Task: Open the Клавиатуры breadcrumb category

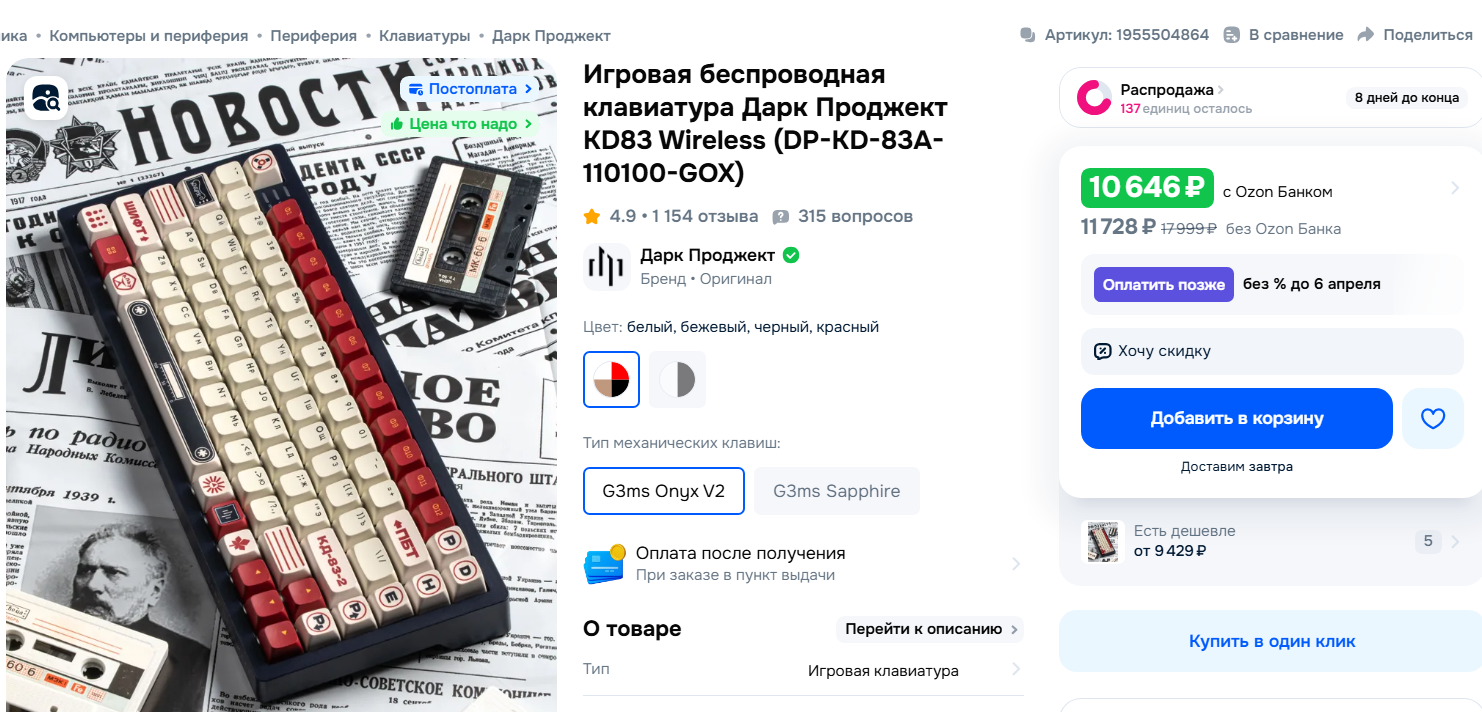Action: [424, 36]
